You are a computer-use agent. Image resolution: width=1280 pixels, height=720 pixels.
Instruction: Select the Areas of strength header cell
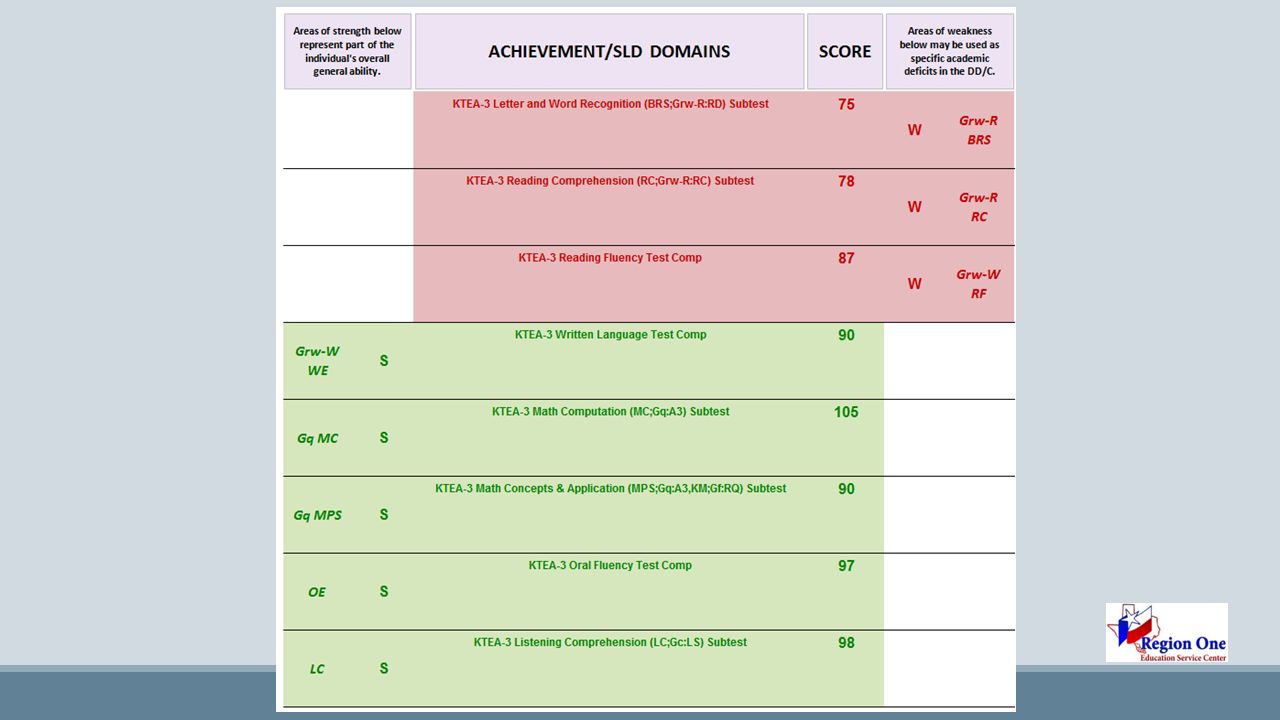pyautogui.click(x=347, y=51)
